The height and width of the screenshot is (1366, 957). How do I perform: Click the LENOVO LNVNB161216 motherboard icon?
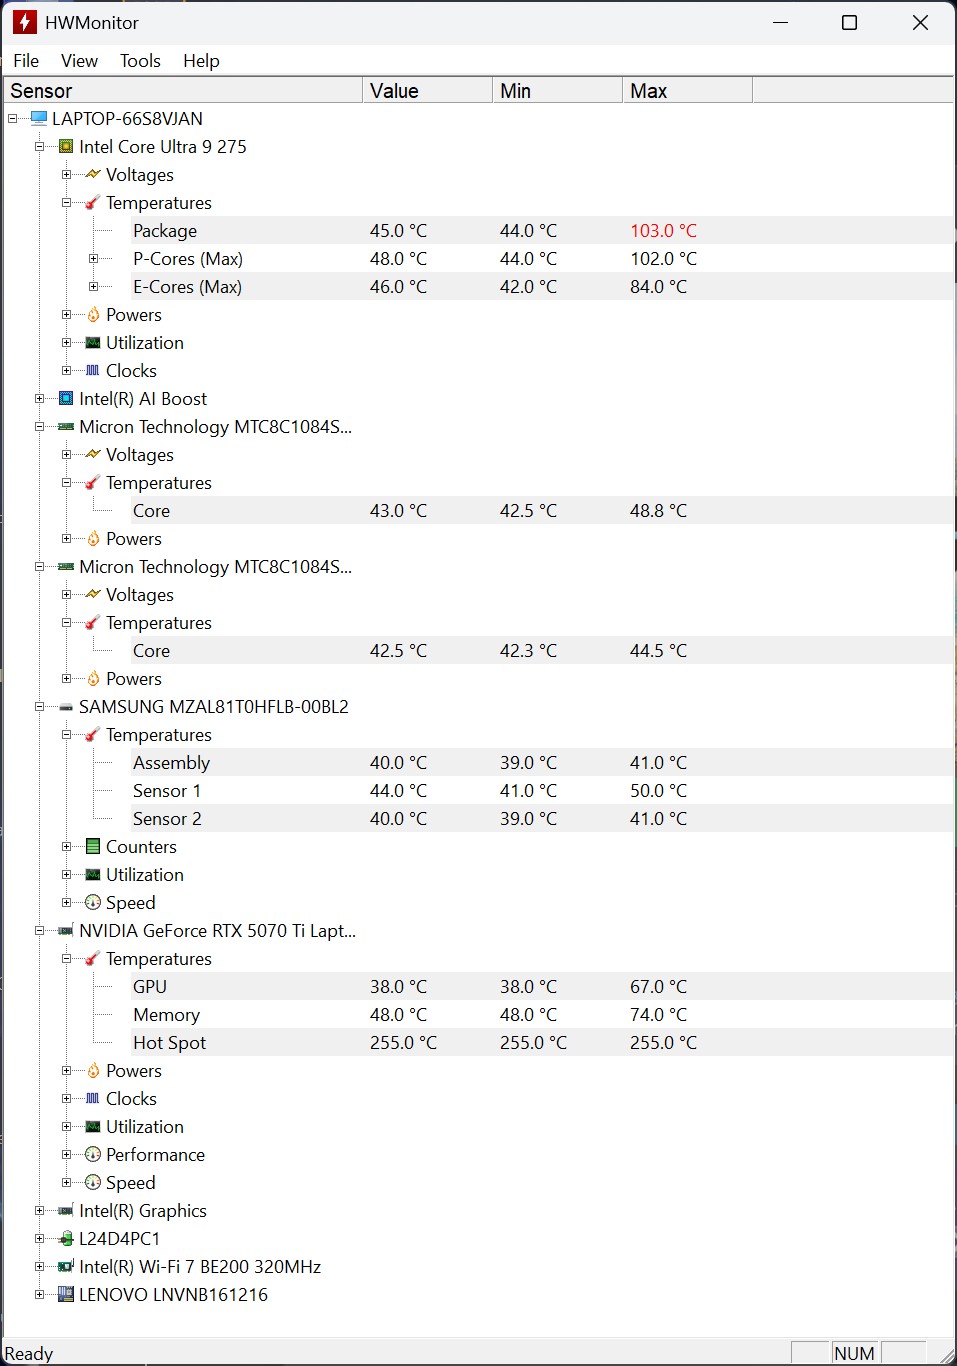pos(66,1295)
